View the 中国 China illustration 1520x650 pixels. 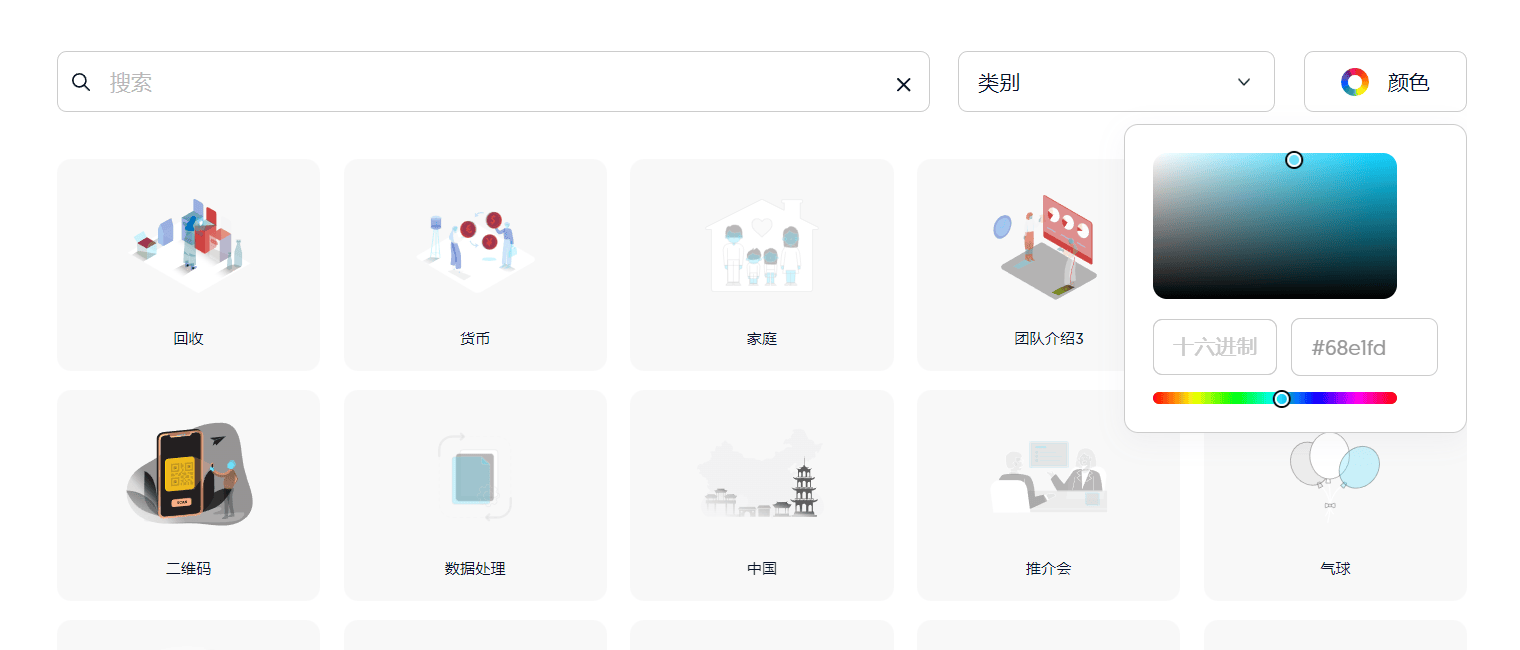click(761, 494)
